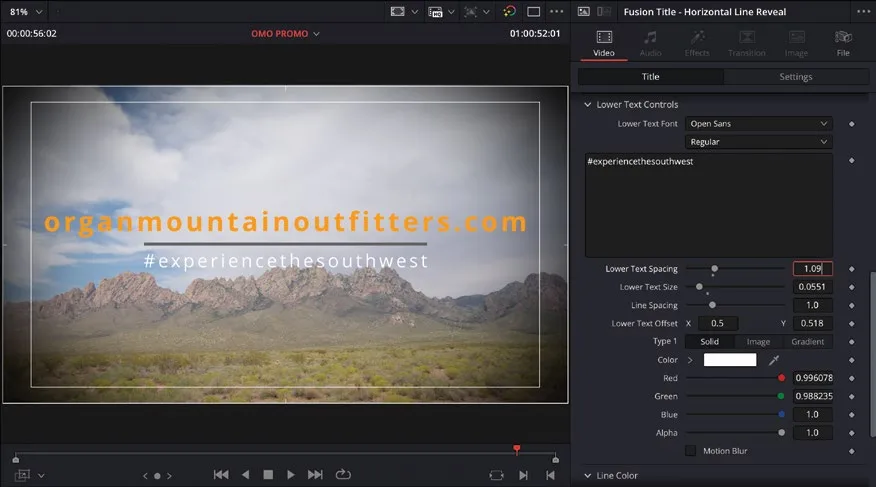This screenshot has height=487, width=876.
Task: Click the Lower Text Offset Y field
Action: coord(812,323)
